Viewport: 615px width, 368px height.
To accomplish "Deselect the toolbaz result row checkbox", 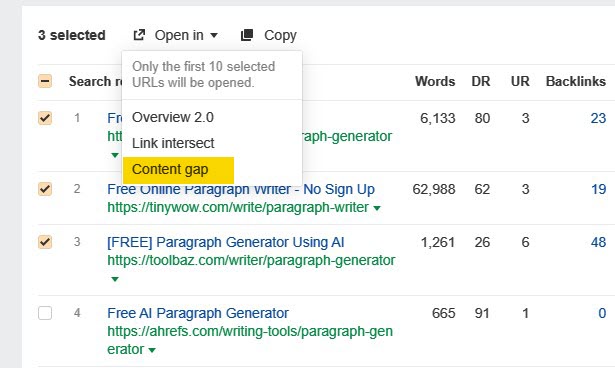I will tap(45, 242).
